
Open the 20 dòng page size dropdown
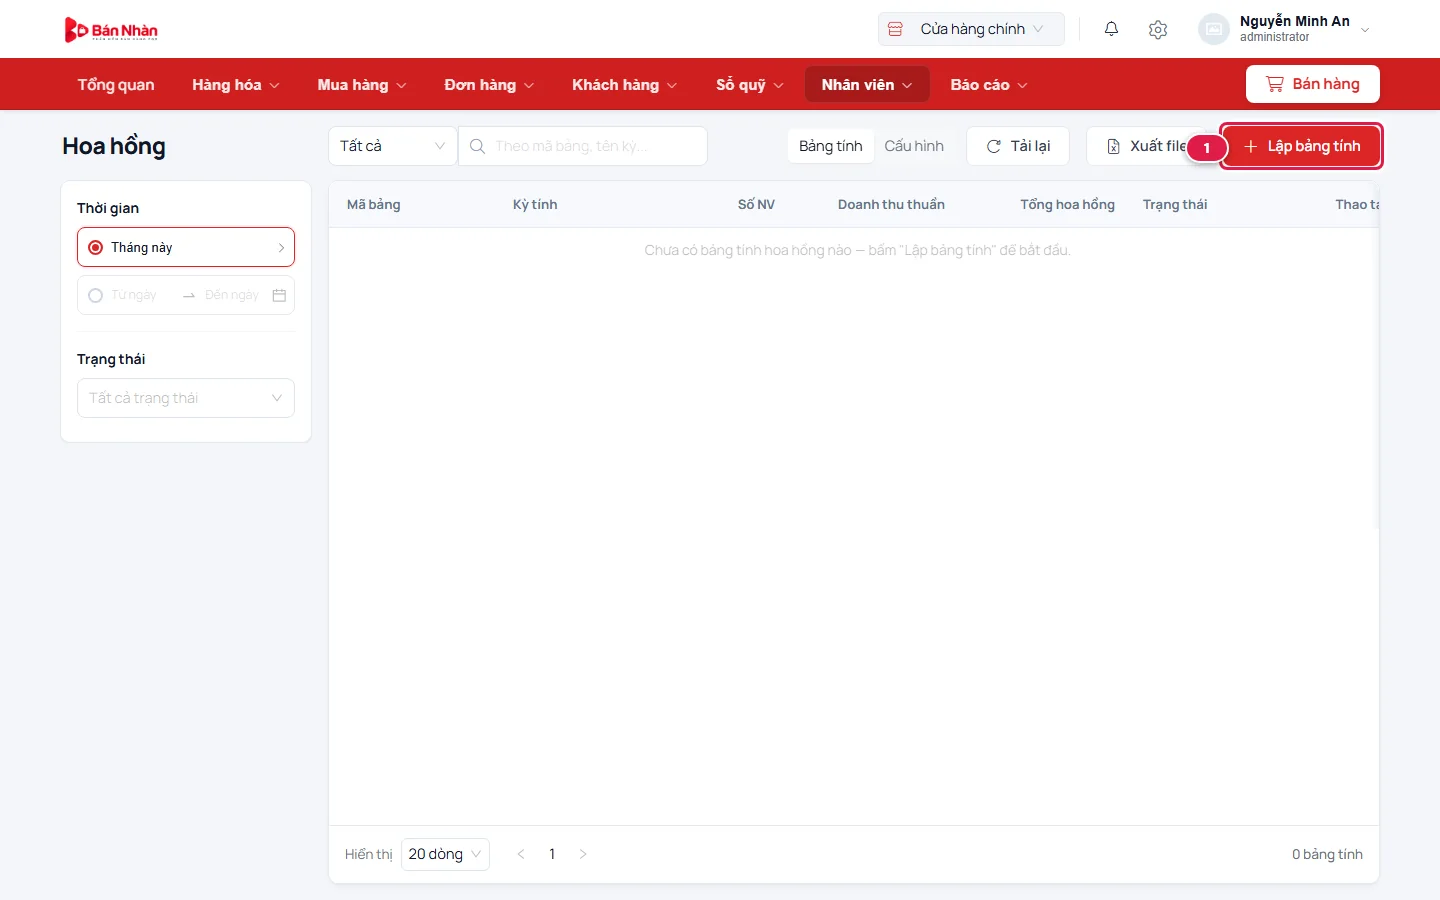tap(445, 854)
